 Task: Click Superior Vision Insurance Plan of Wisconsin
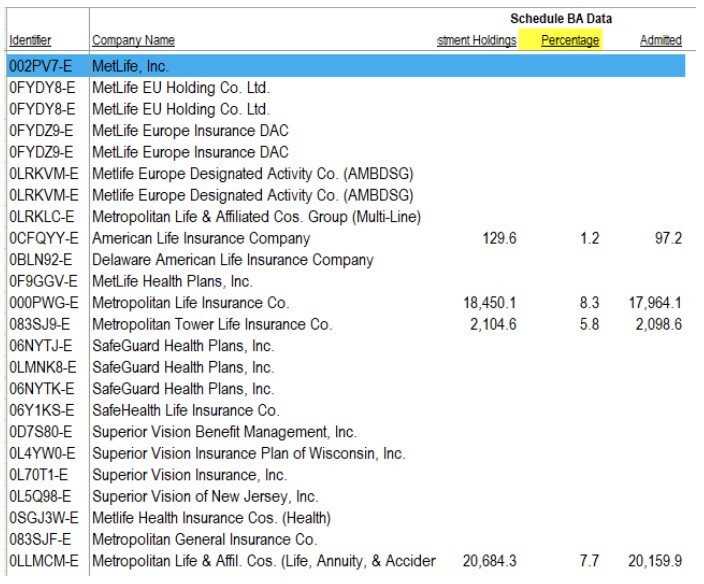coord(249,454)
